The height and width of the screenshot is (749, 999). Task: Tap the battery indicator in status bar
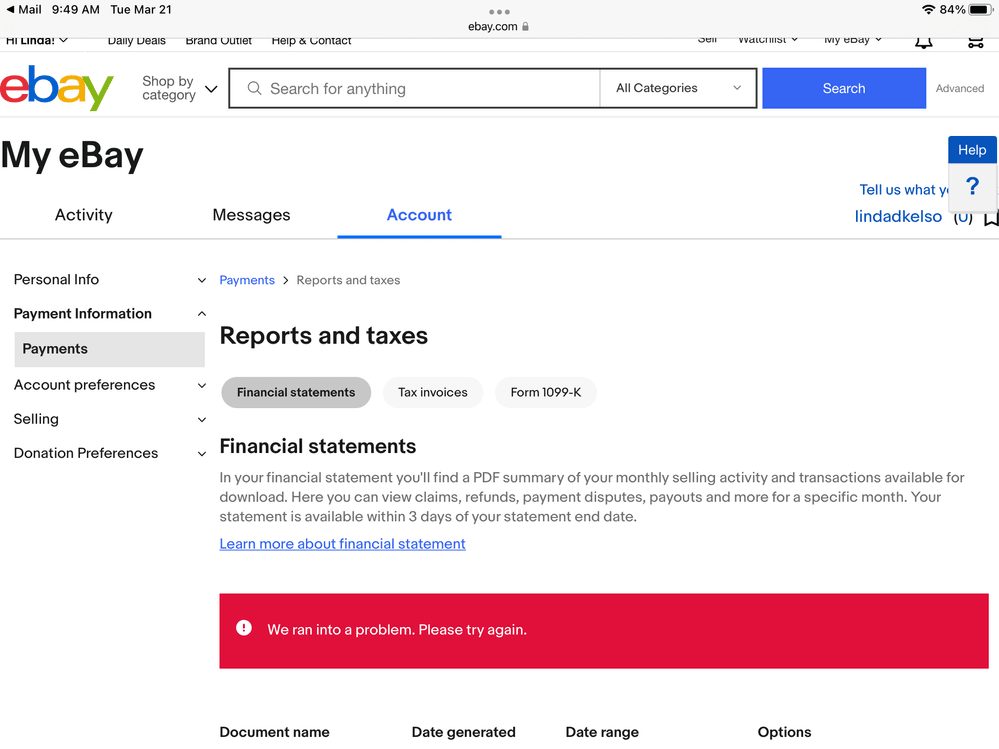(980, 10)
